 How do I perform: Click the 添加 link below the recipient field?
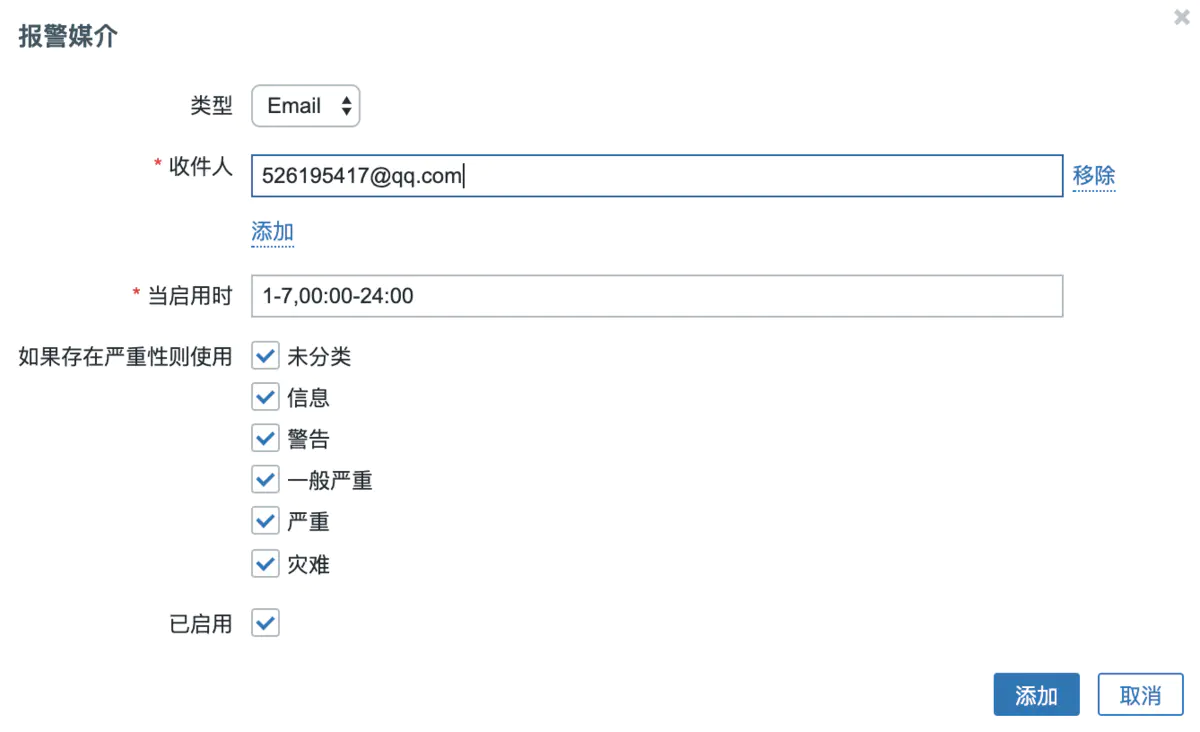(272, 232)
